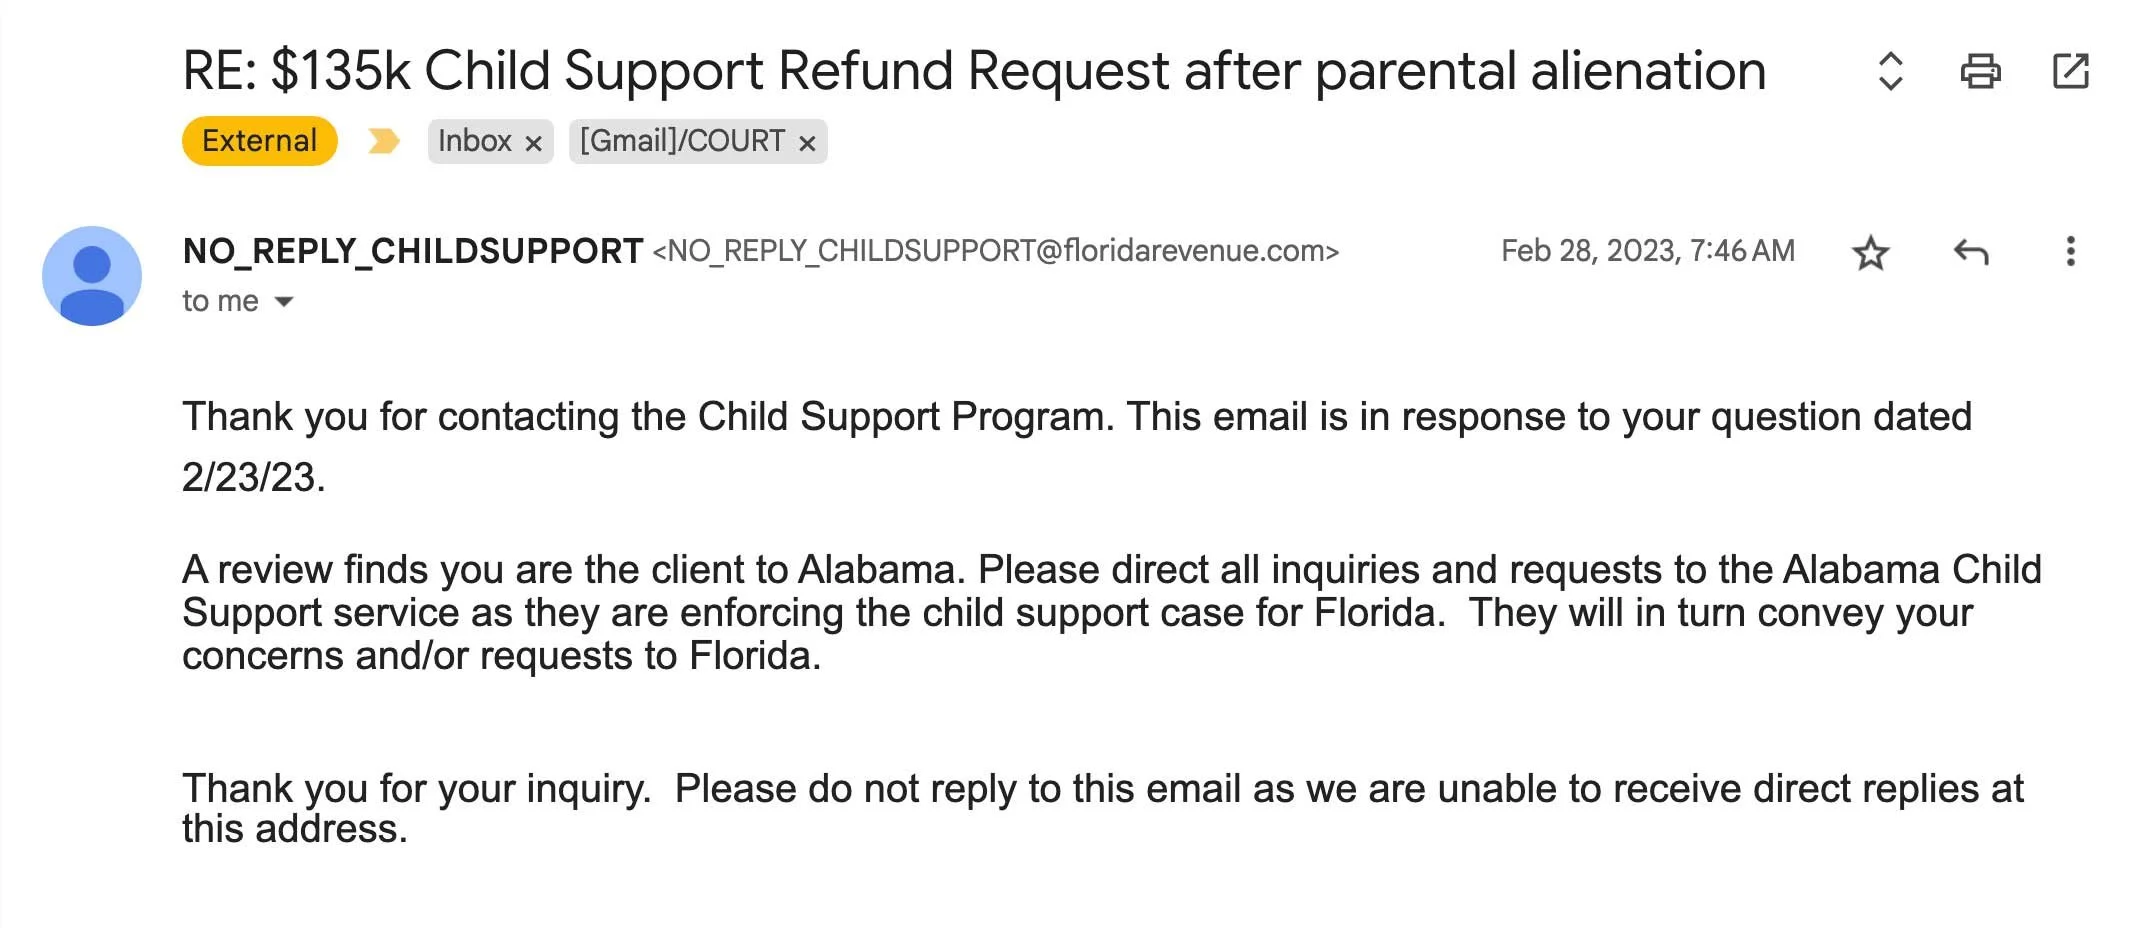Reply using the arrow icon
The image size is (2148, 928).
tap(1971, 252)
